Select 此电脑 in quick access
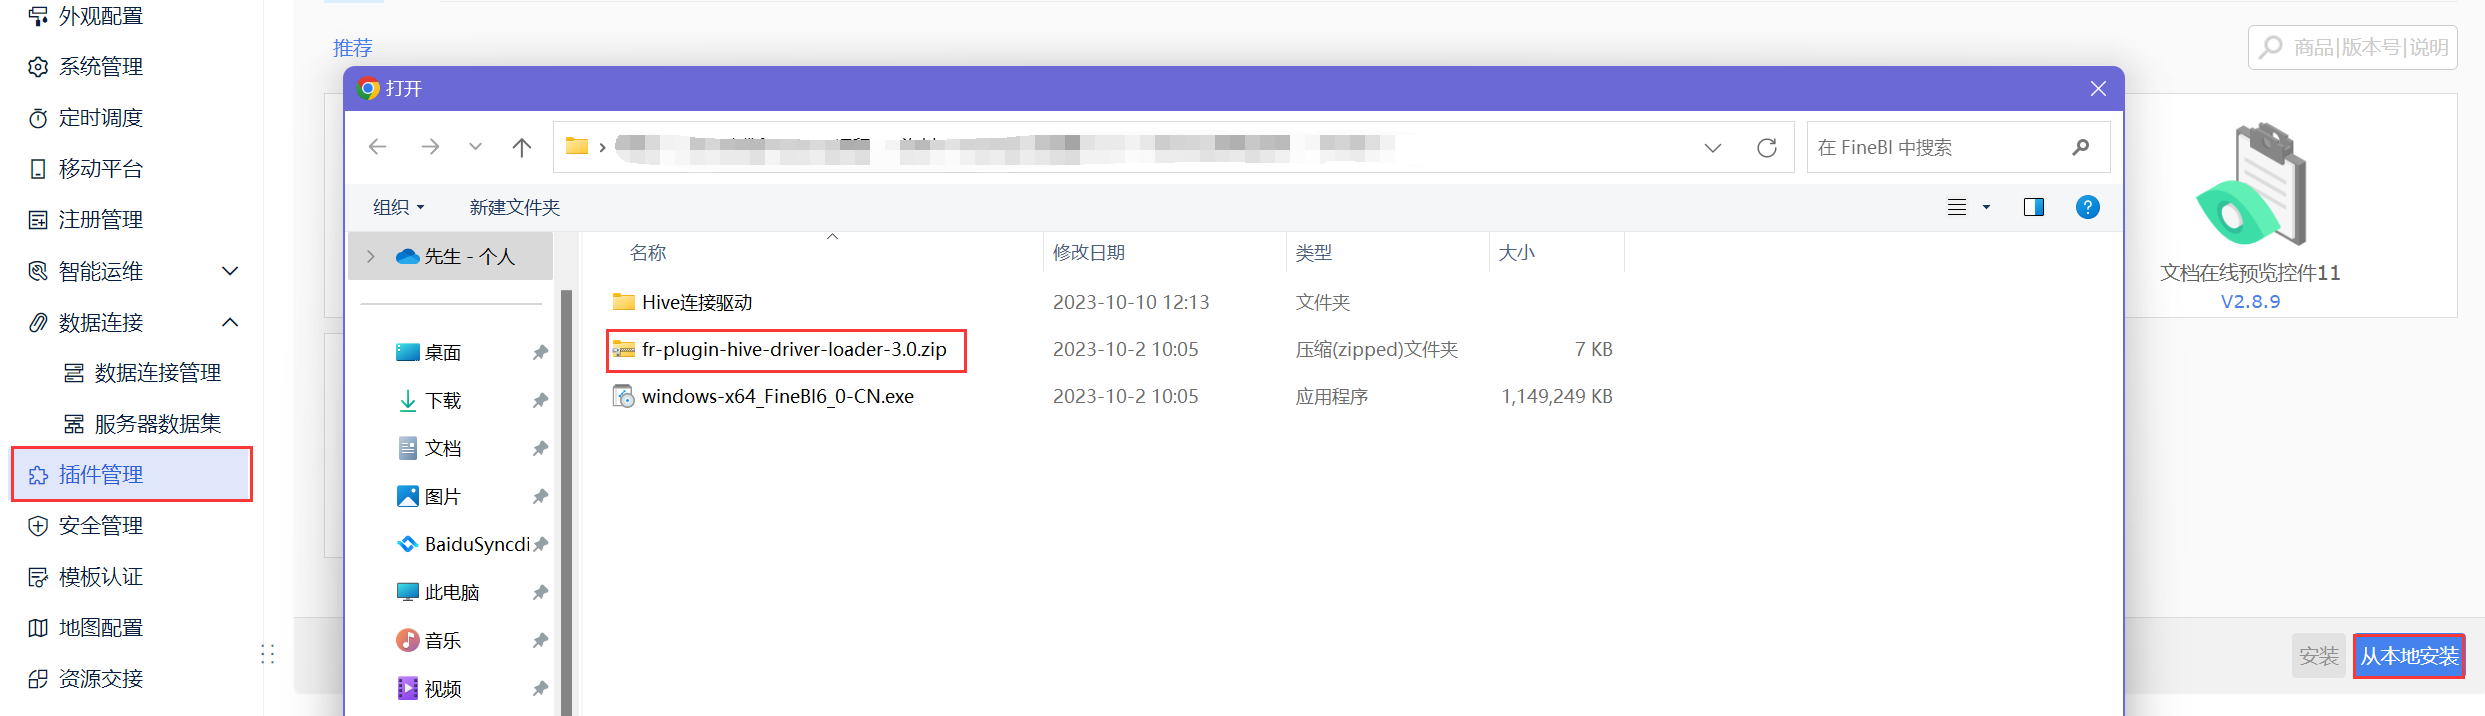2485x716 pixels. [x=452, y=593]
